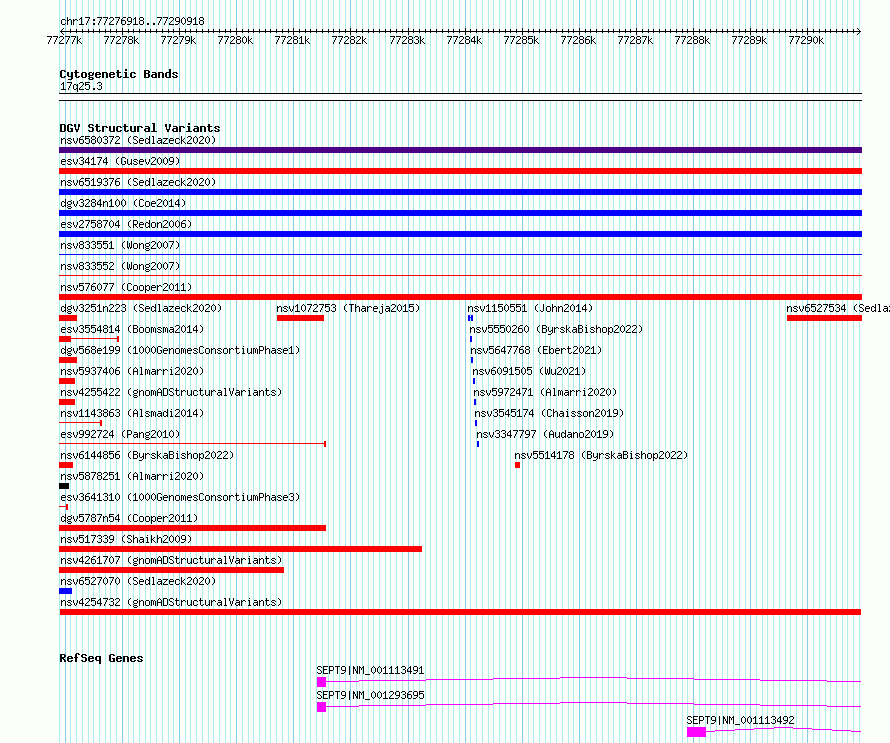
Task: Click the DGV Structural Variants track title
Action: tap(140, 128)
